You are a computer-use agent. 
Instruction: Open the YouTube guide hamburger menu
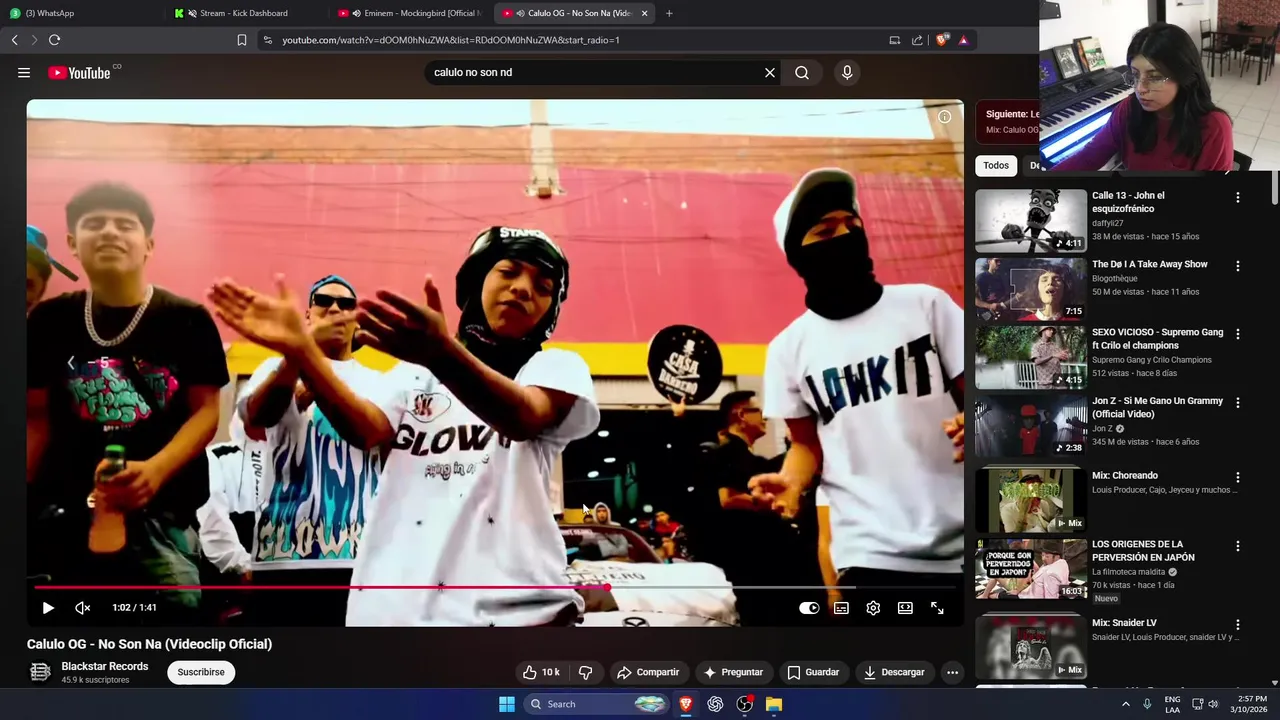click(x=24, y=72)
